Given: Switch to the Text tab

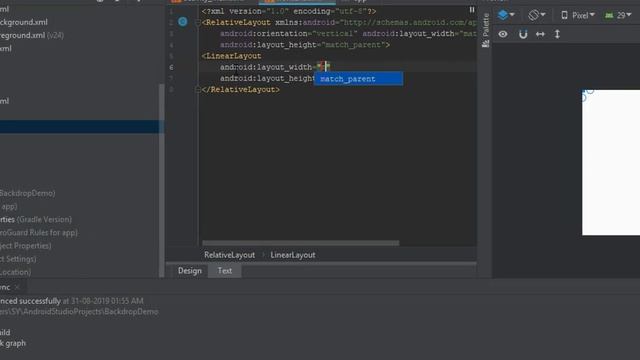Looking at the screenshot, I should [224, 271].
